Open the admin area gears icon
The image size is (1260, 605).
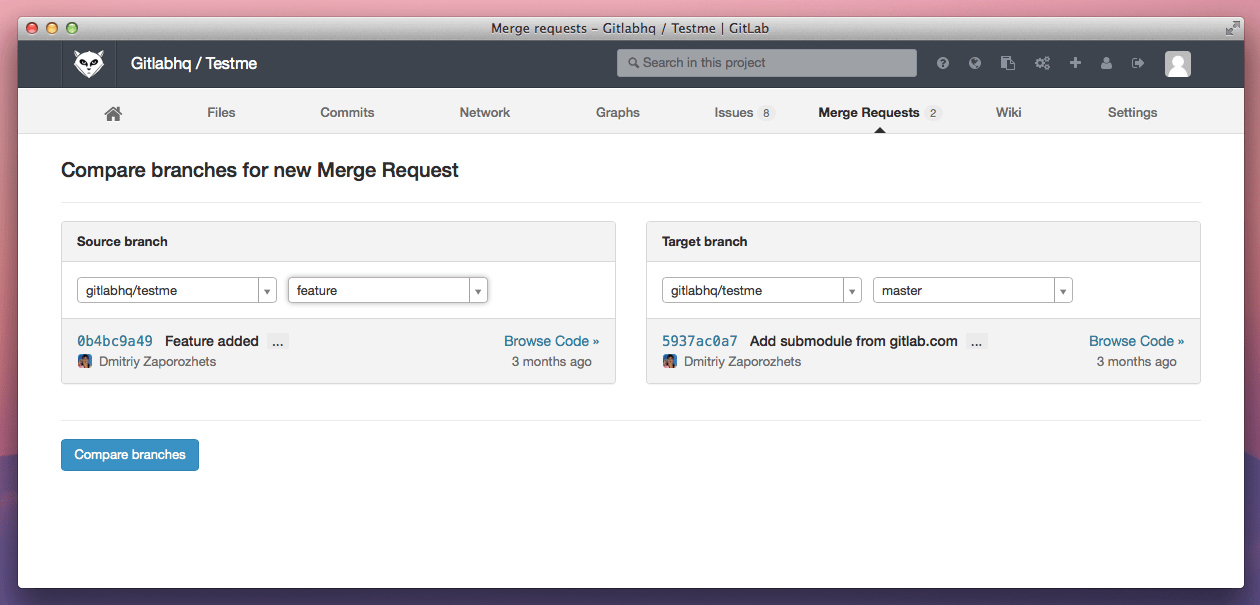point(1042,63)
